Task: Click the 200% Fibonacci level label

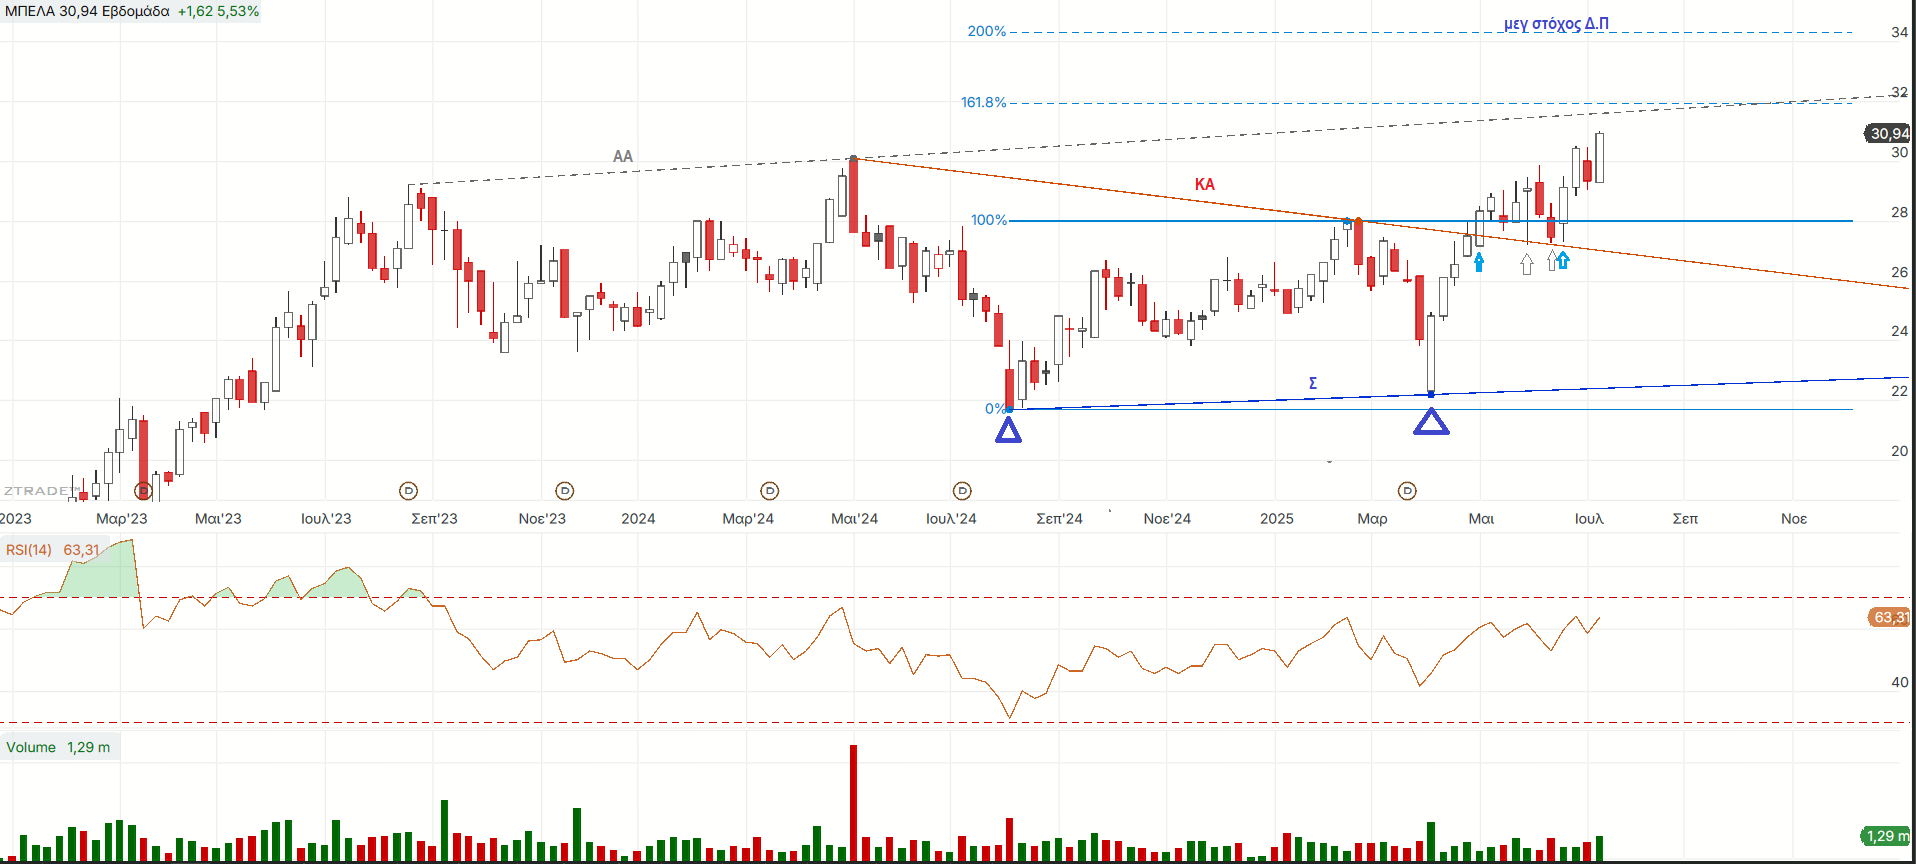Action: pos(986,31)
